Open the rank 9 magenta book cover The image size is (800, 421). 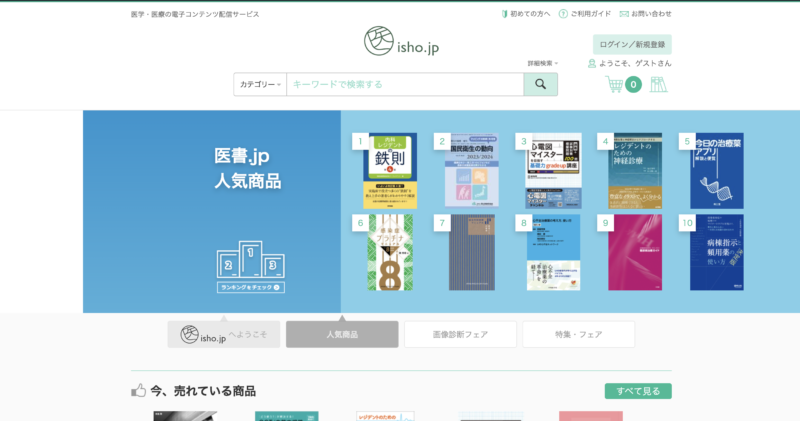click(635, 253)
